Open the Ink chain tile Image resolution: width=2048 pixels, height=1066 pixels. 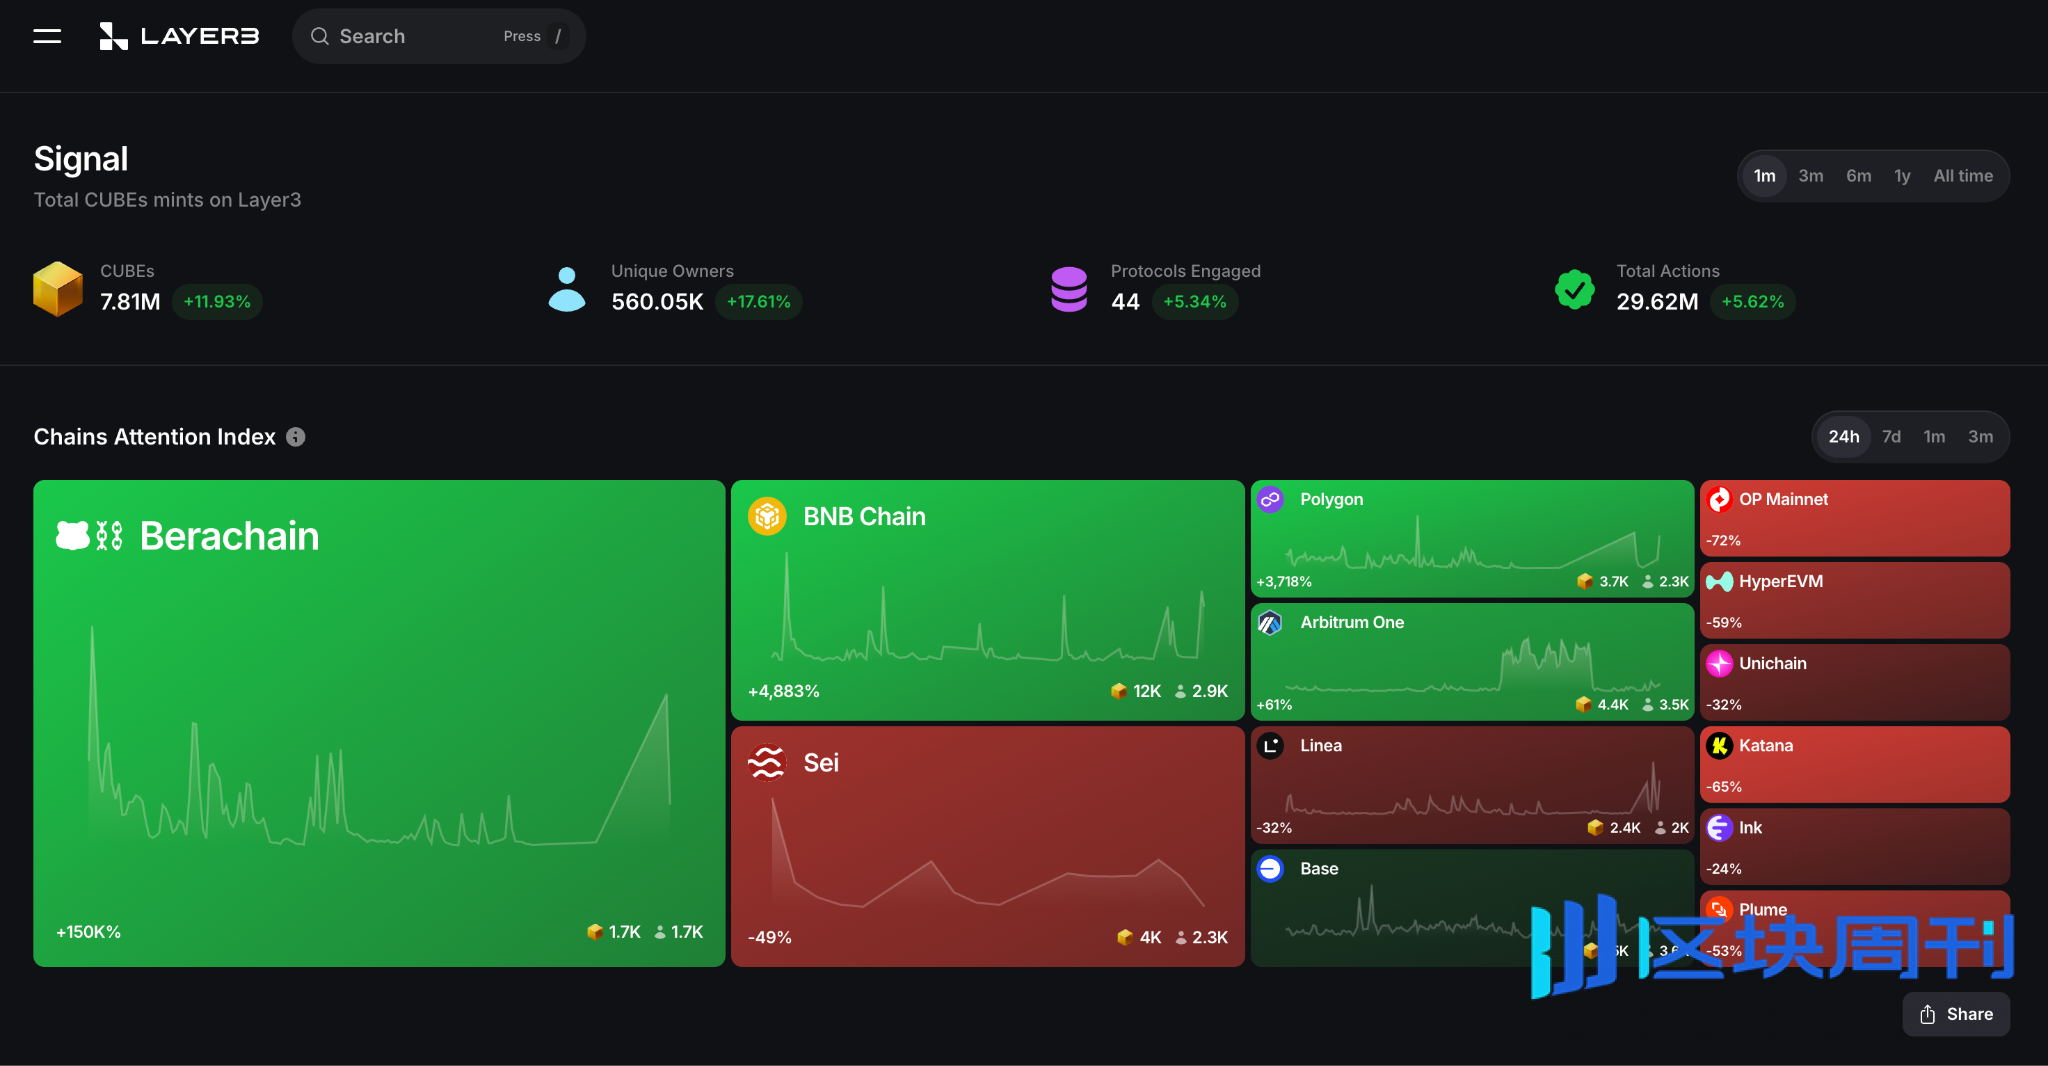pyautogui.click(x=1855, y=846)
